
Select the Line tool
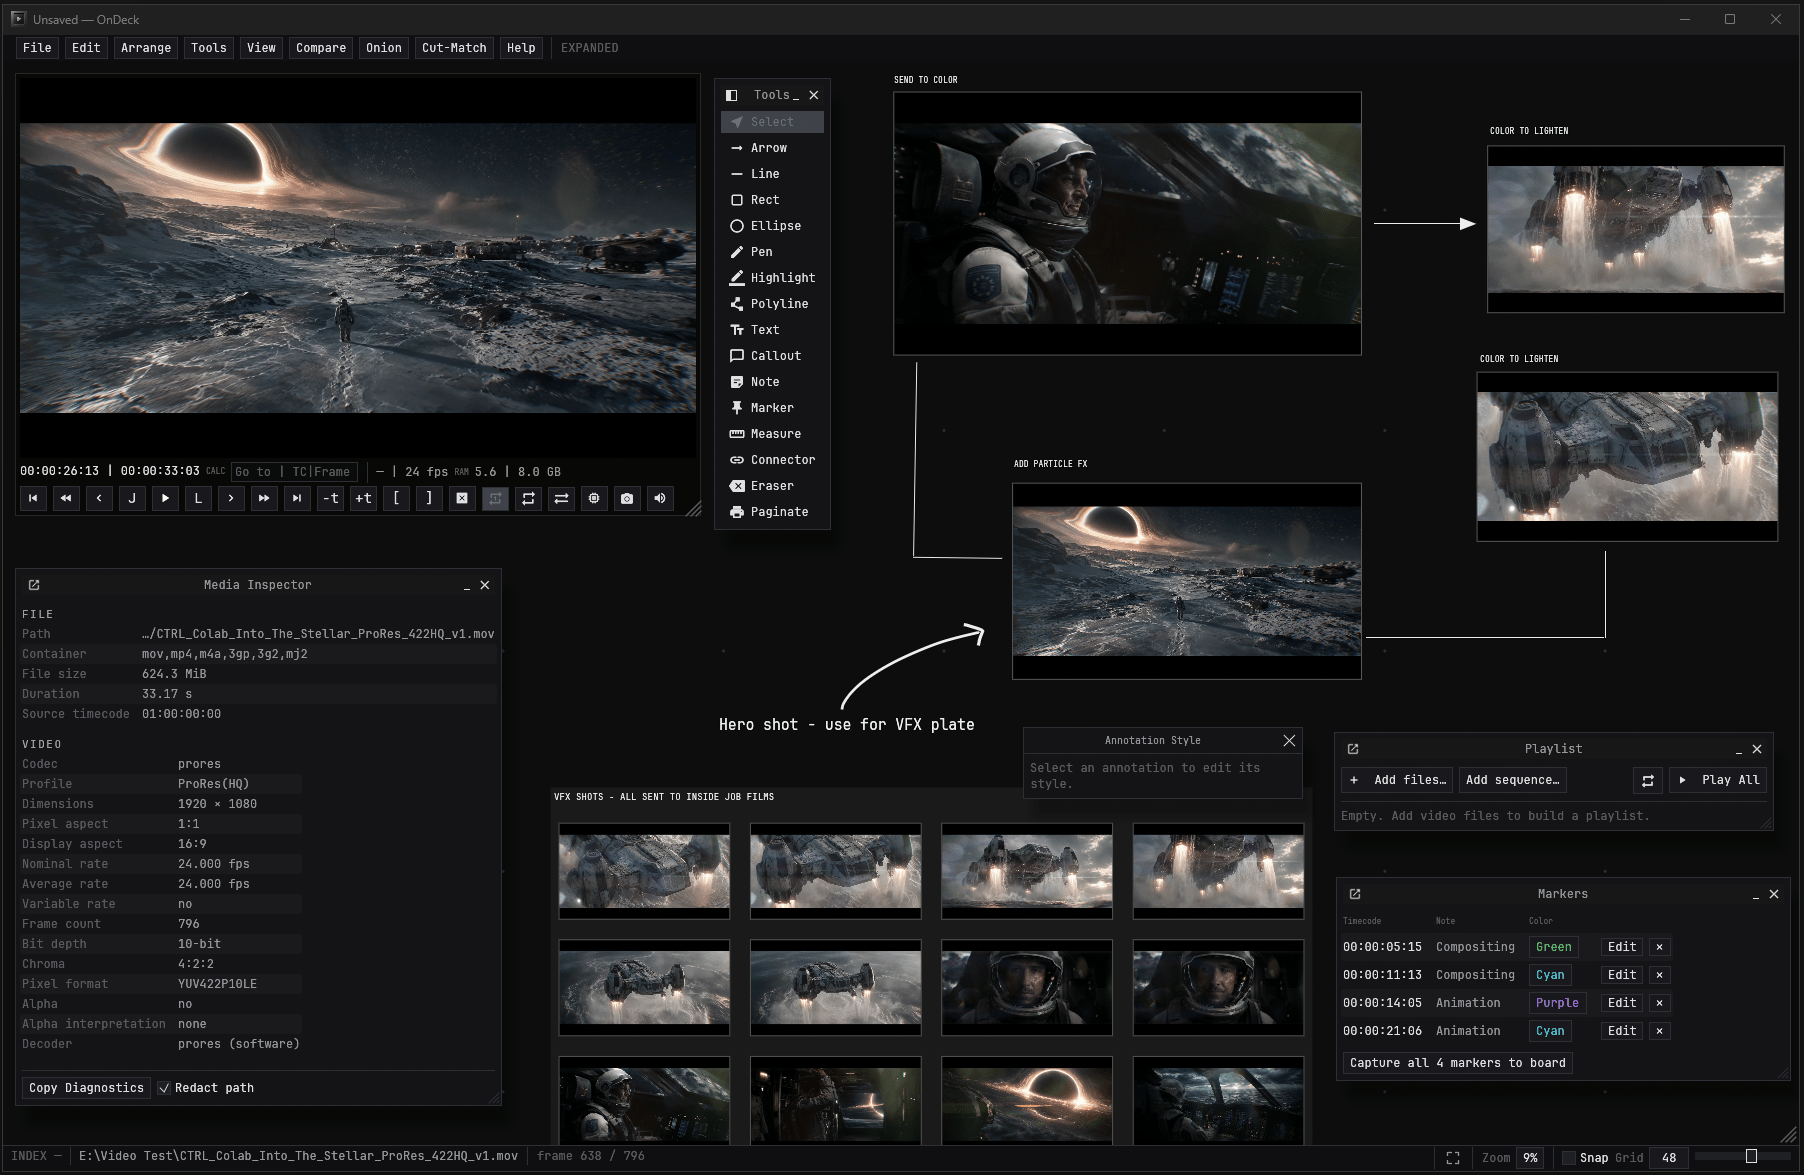772,174
